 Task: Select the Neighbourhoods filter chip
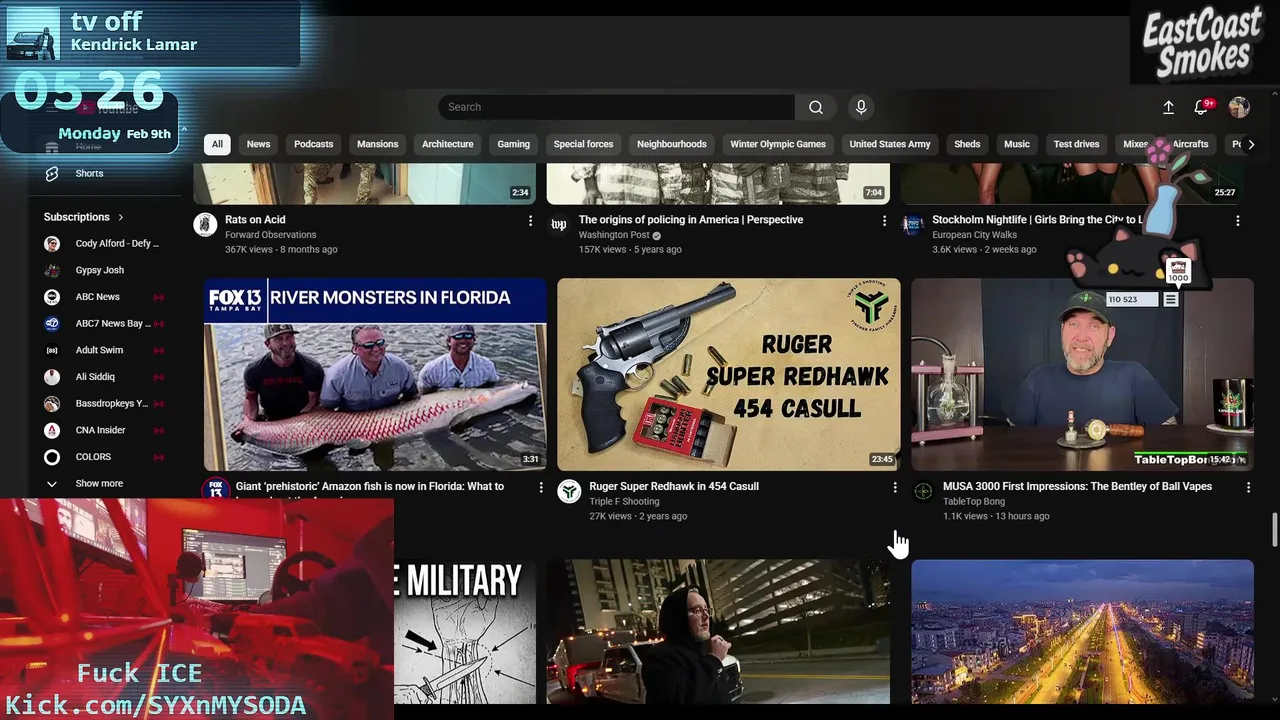click(x=671, y=144)
